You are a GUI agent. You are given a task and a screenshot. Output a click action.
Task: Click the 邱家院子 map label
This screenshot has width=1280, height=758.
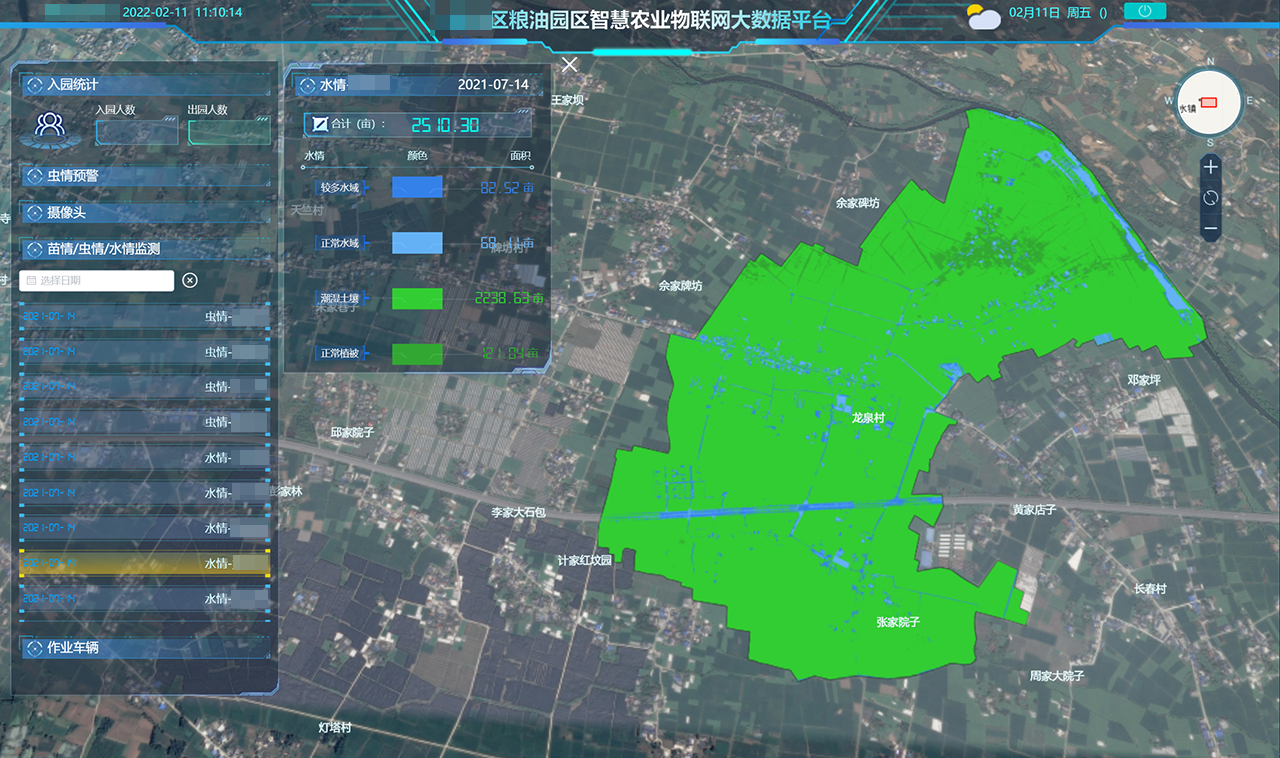[x=351, y=432]
